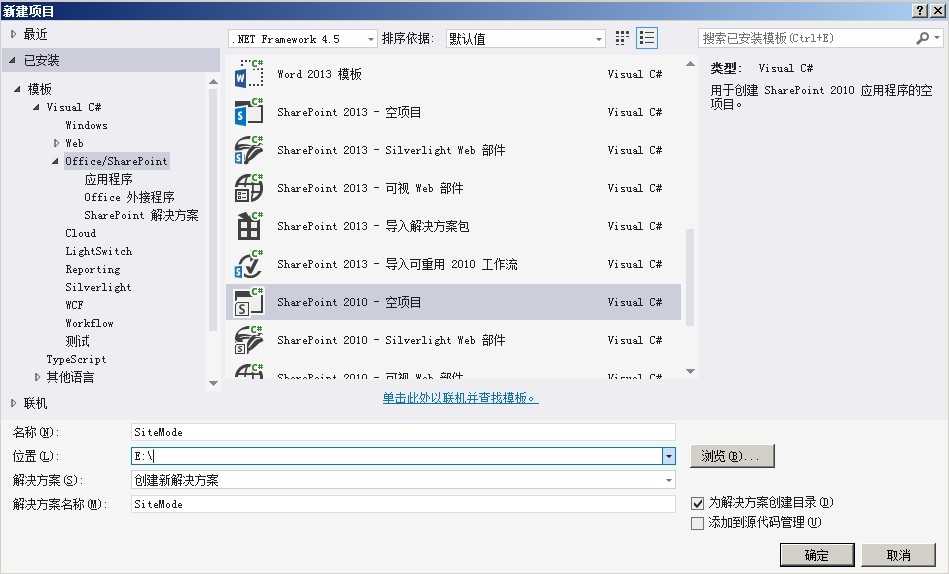Select Office 外接程序 tree item
The image size is (949, 574).
(130, 197)
